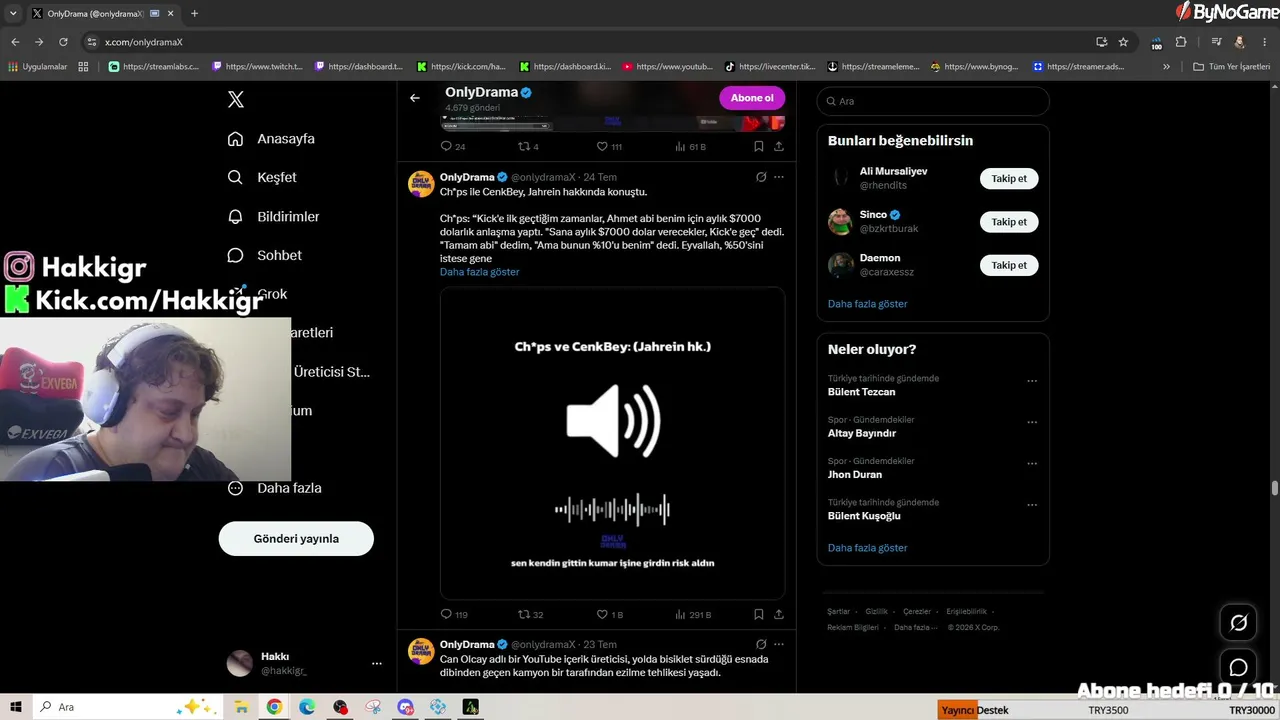Screen dimensions: 1280x720
Task: Reply to the Ch*ps post showing 119 comments
Action: click(454, 614)
